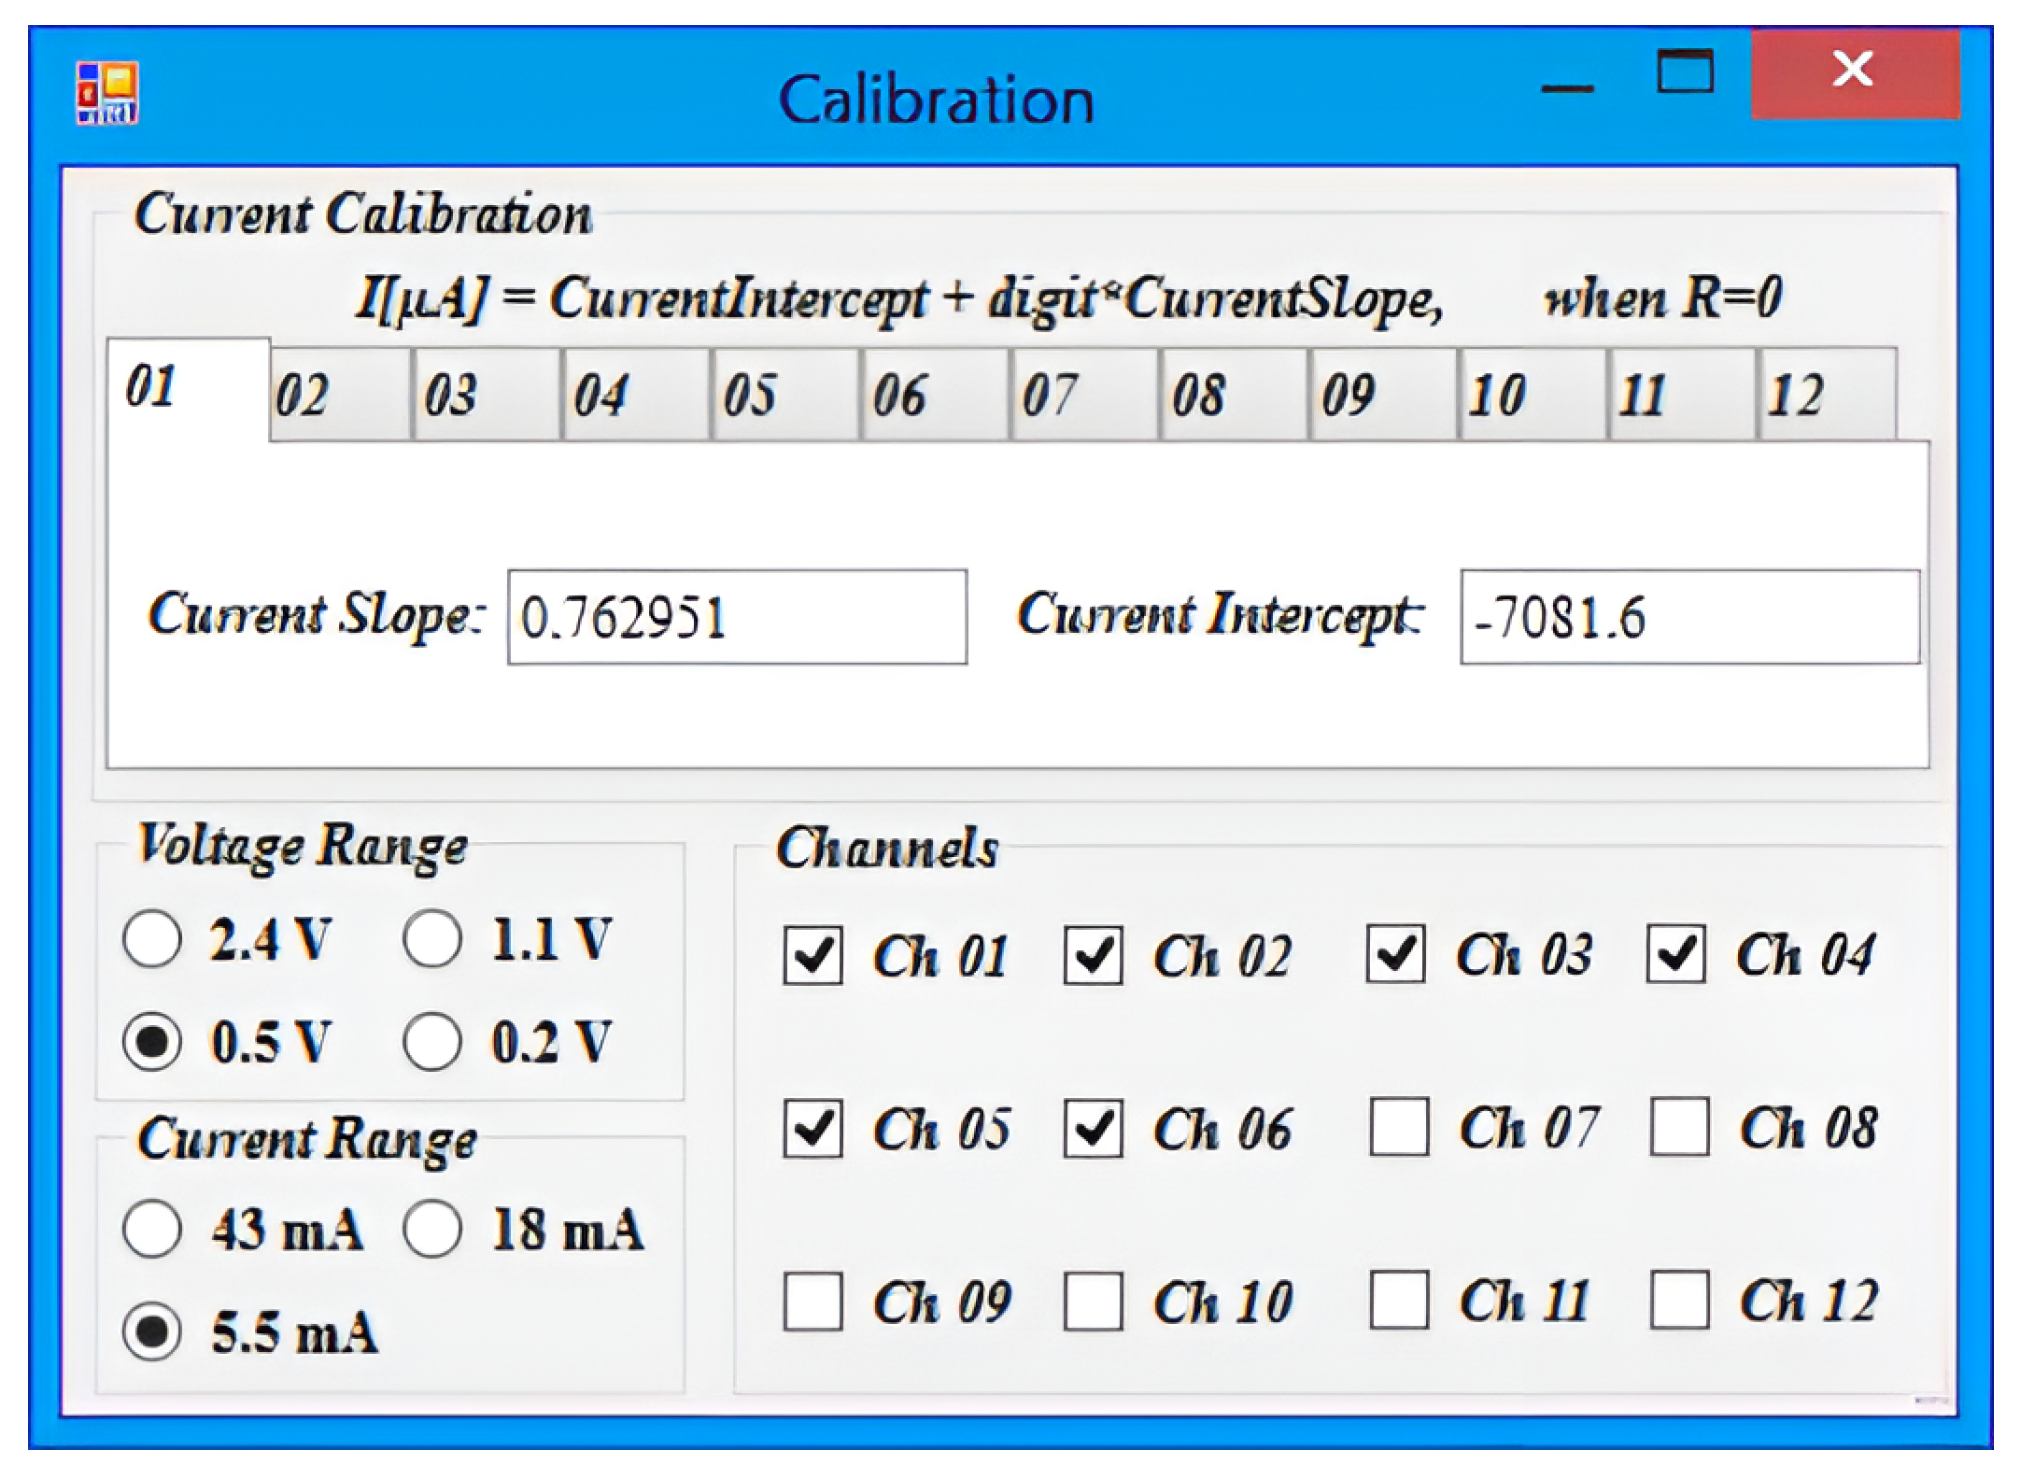Enable the Ch 07 checkbox
The width and height of the screenshot is (2018, 1475).
click(1397, 1128)
